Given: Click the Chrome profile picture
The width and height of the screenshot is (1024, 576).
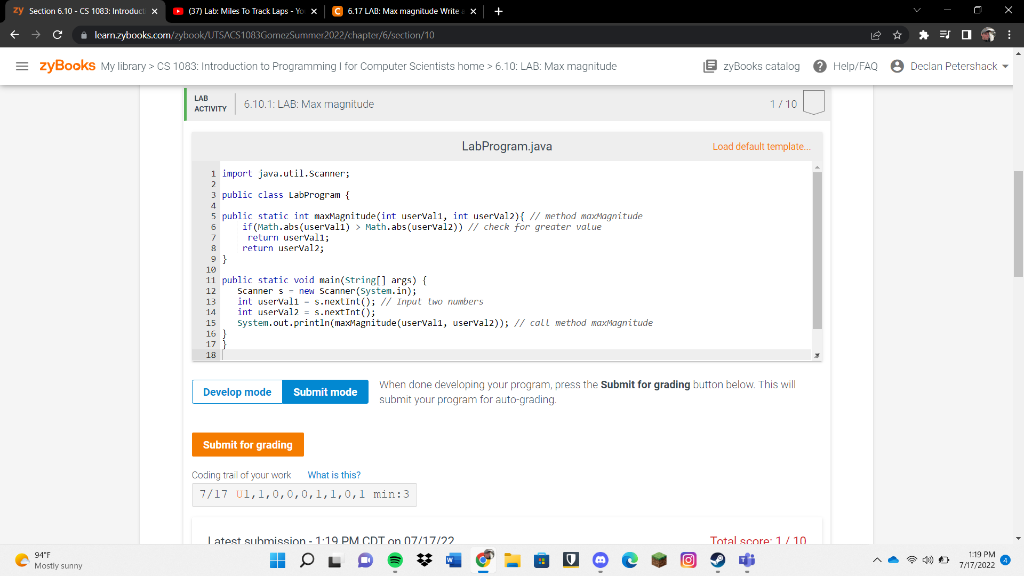Looking at the screenshot, I should point(988,35).
